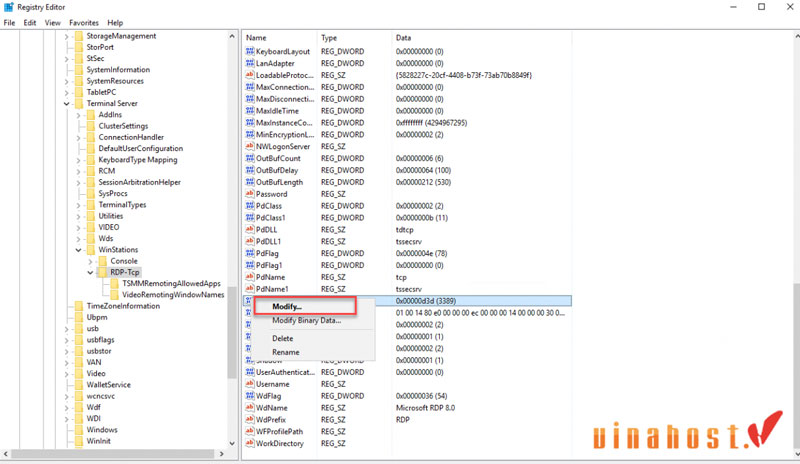The height and width of the screenshot is (464, 800).
Task: Expand the usbflags tree node
Action: tap(66, 340)
